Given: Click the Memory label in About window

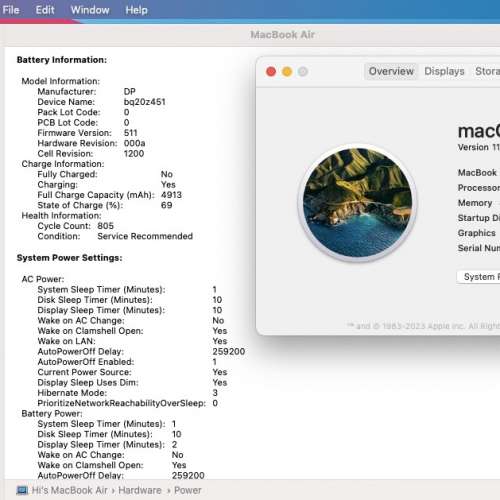Looking at the screenshot, I should tap(475, 203).
